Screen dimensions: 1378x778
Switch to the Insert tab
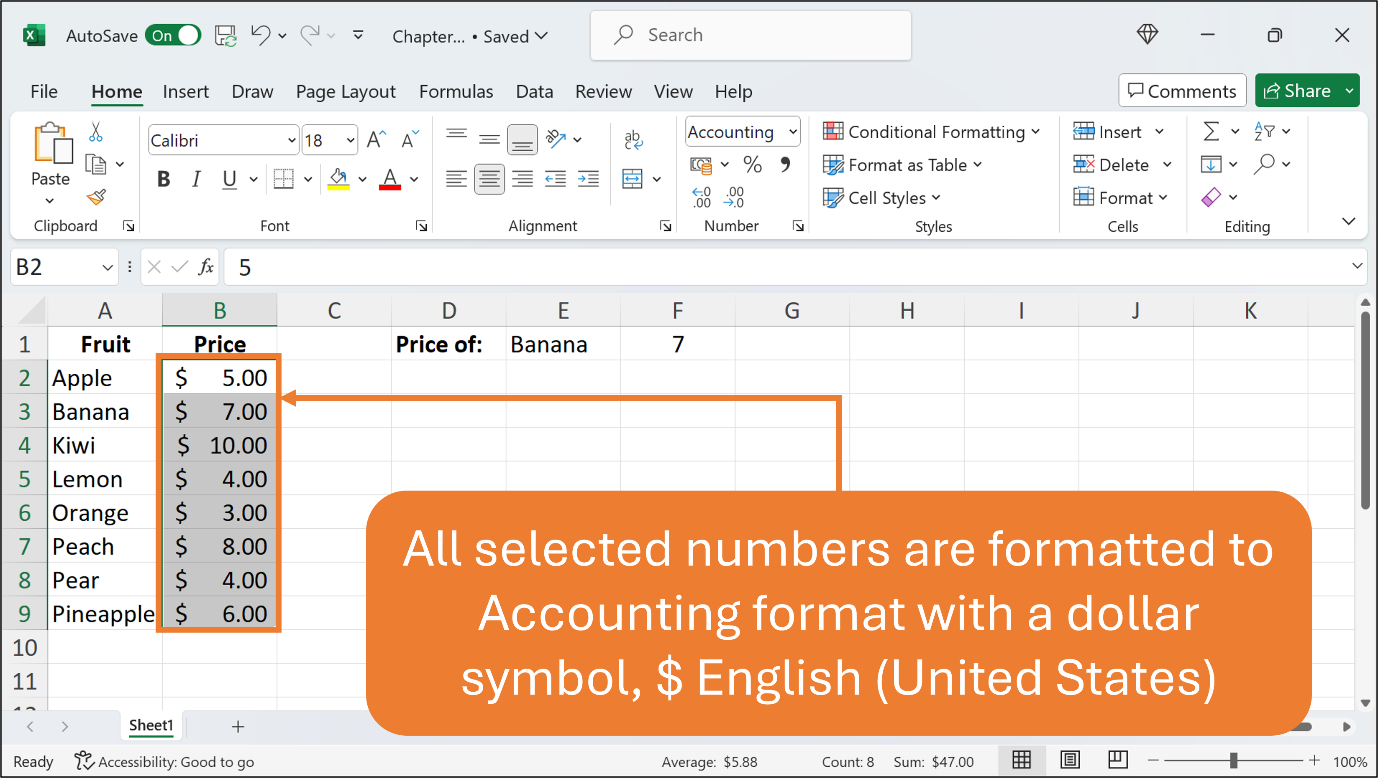coord(186,91)
